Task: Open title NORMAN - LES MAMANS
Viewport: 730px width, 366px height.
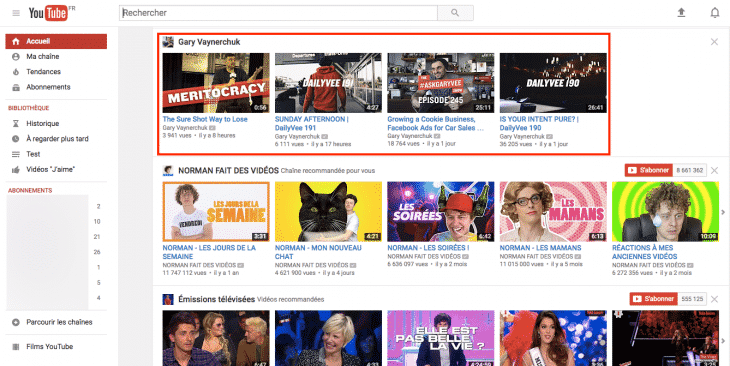Action: point(541,248)
